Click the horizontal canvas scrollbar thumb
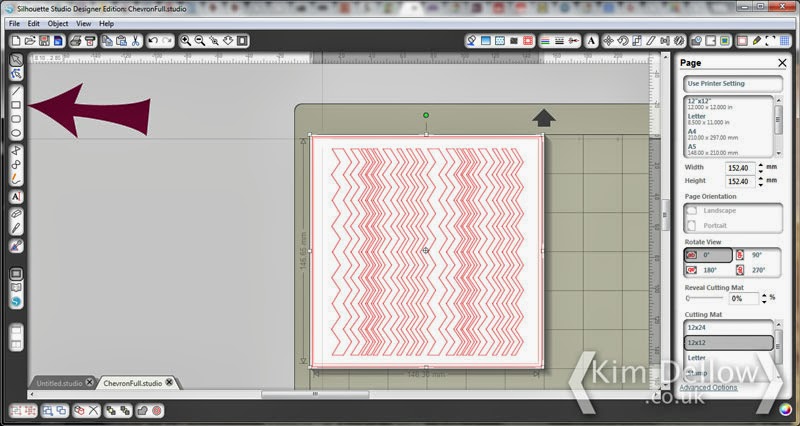Viewport: 800px width, 426px height. click(315, 394)
